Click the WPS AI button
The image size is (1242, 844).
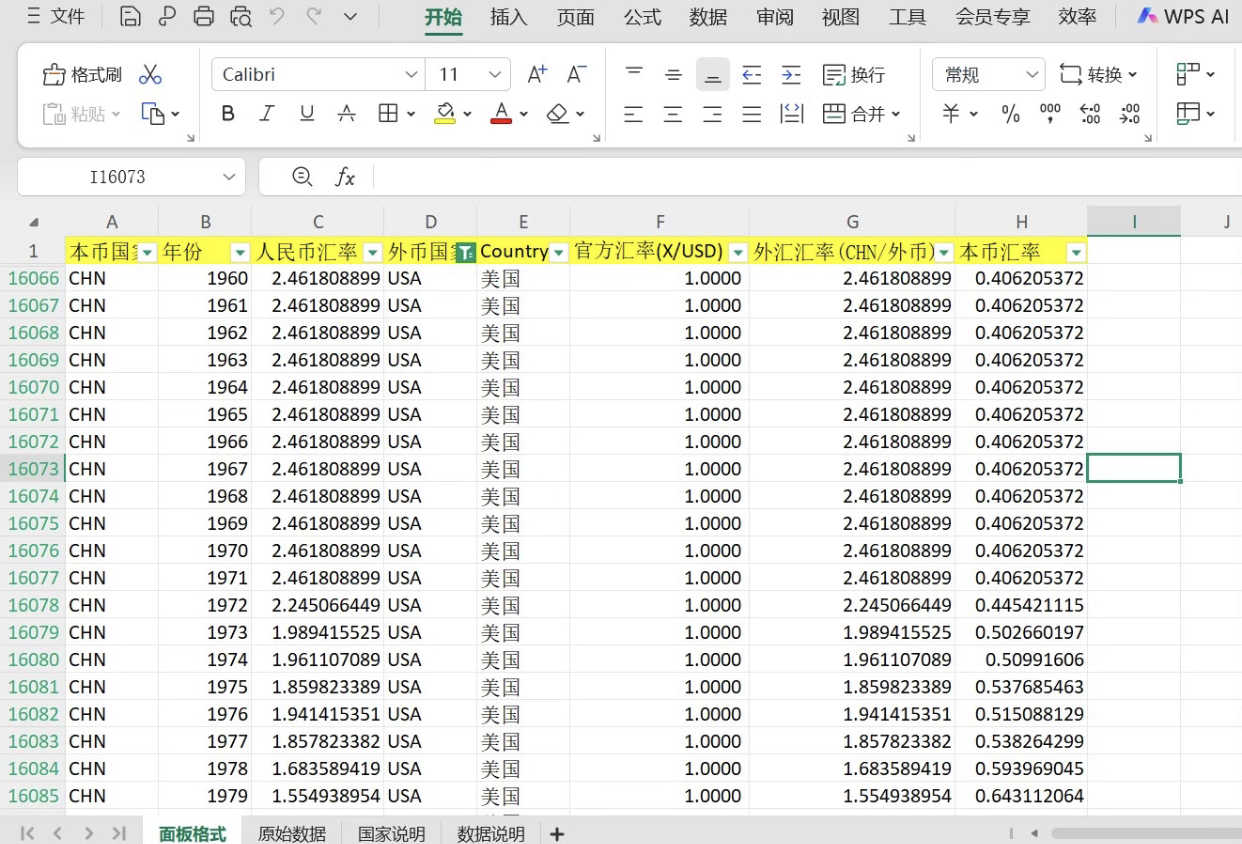point(1181,16)
